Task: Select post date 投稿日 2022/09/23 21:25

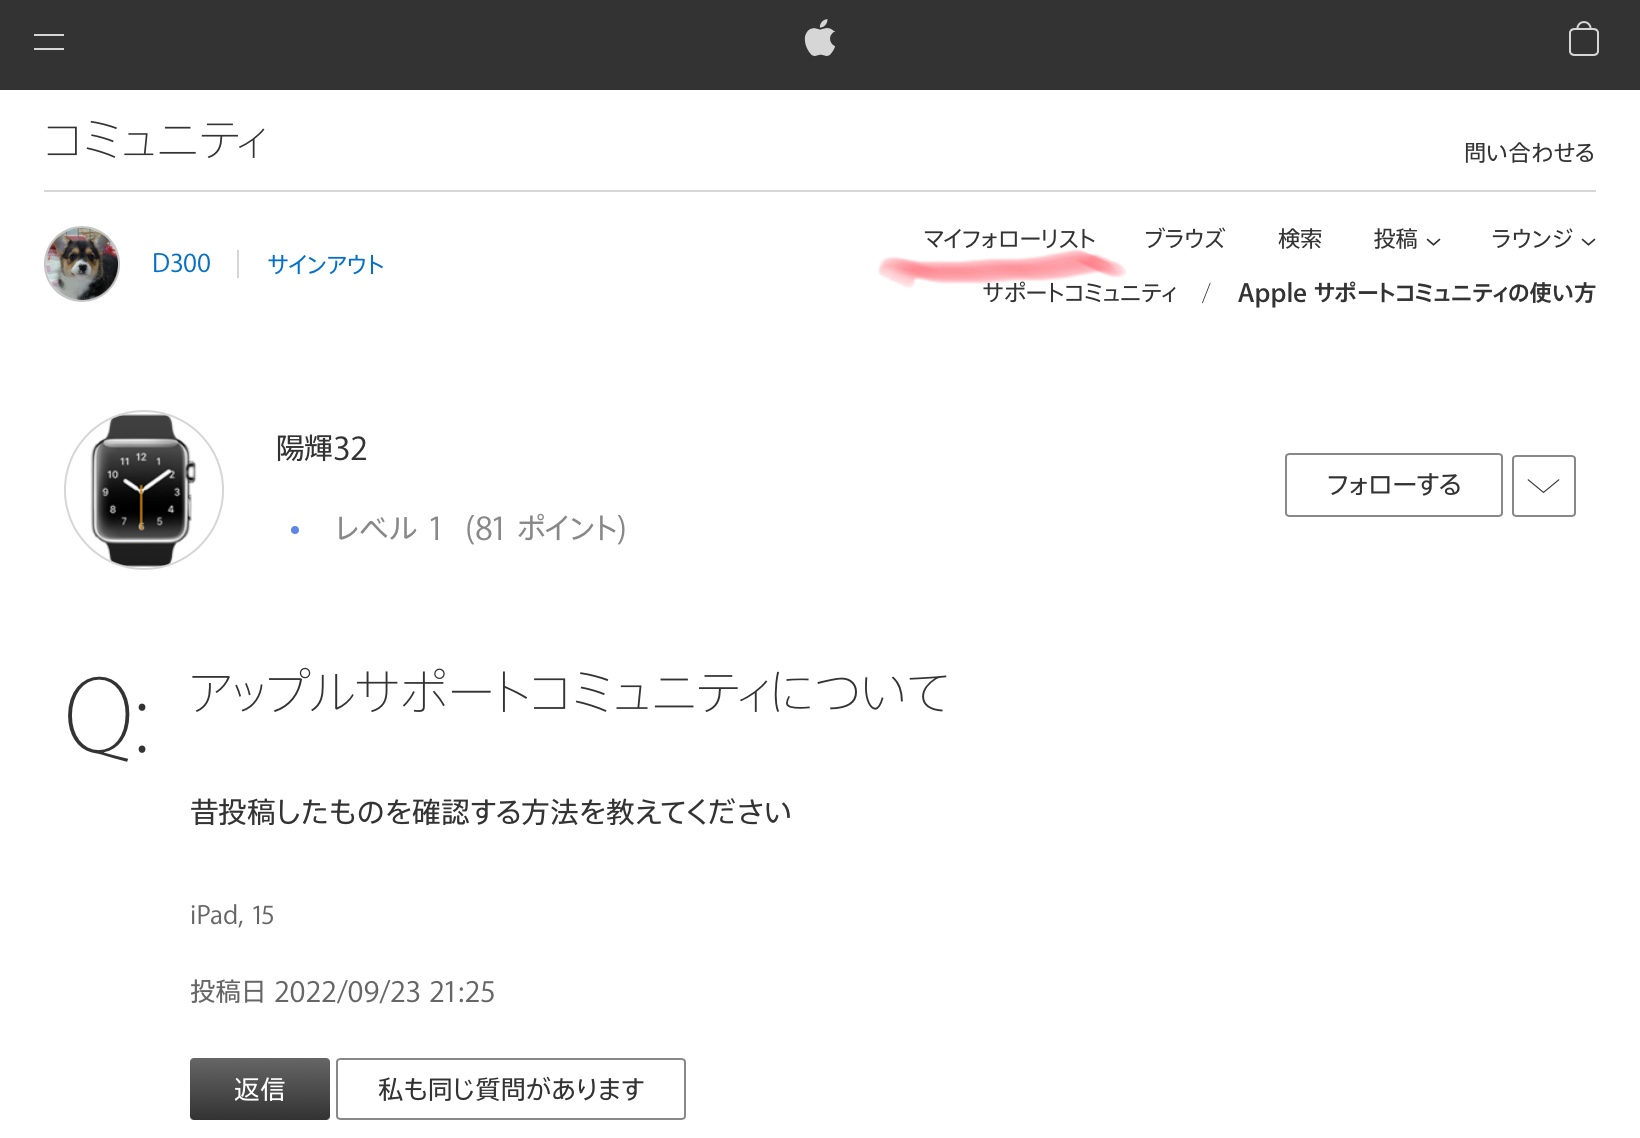Action: click(342, 992)
